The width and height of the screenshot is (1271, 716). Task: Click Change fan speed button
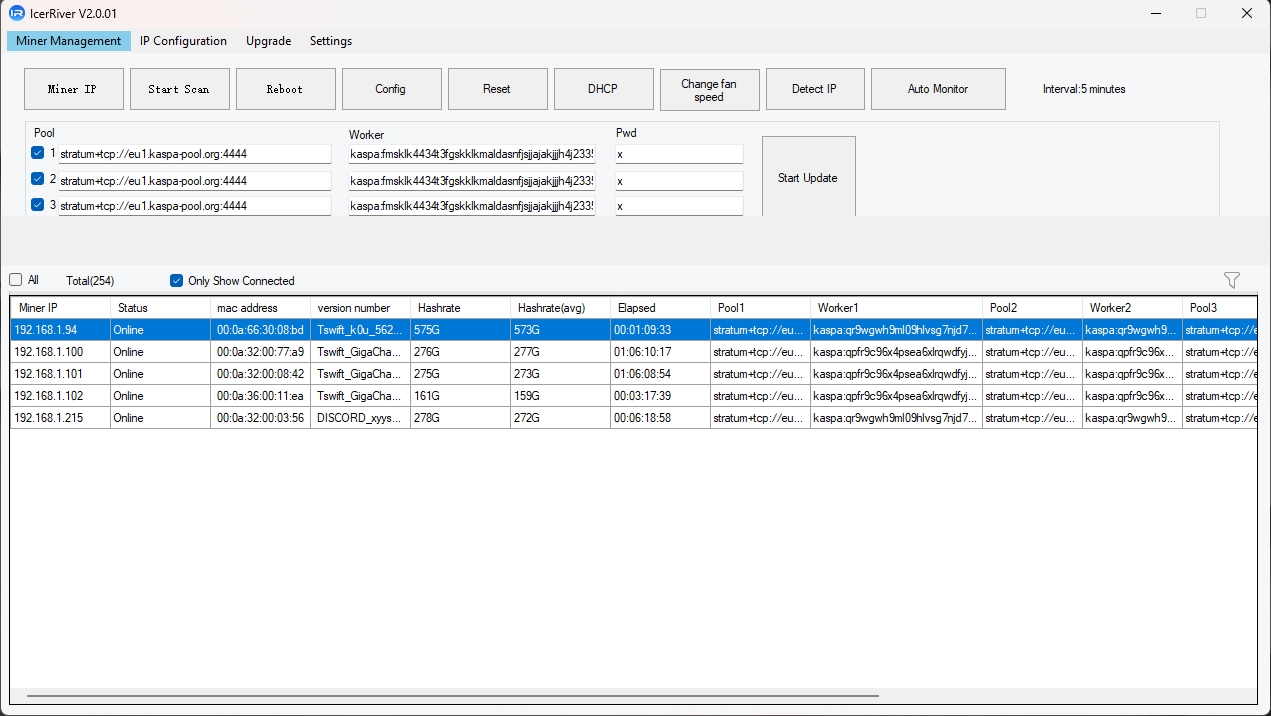click(709, 90)
